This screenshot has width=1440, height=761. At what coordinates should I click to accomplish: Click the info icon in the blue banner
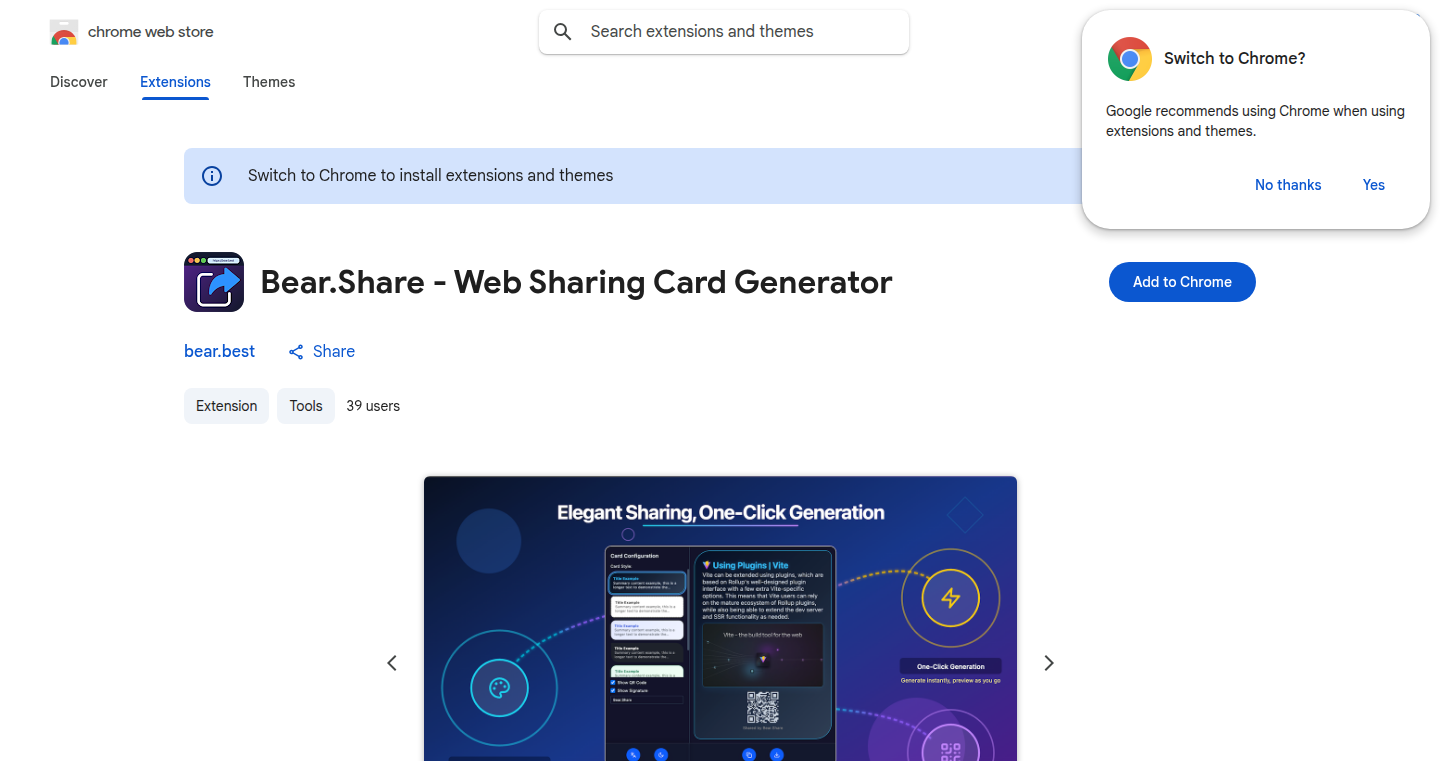[x=212, y=176]
